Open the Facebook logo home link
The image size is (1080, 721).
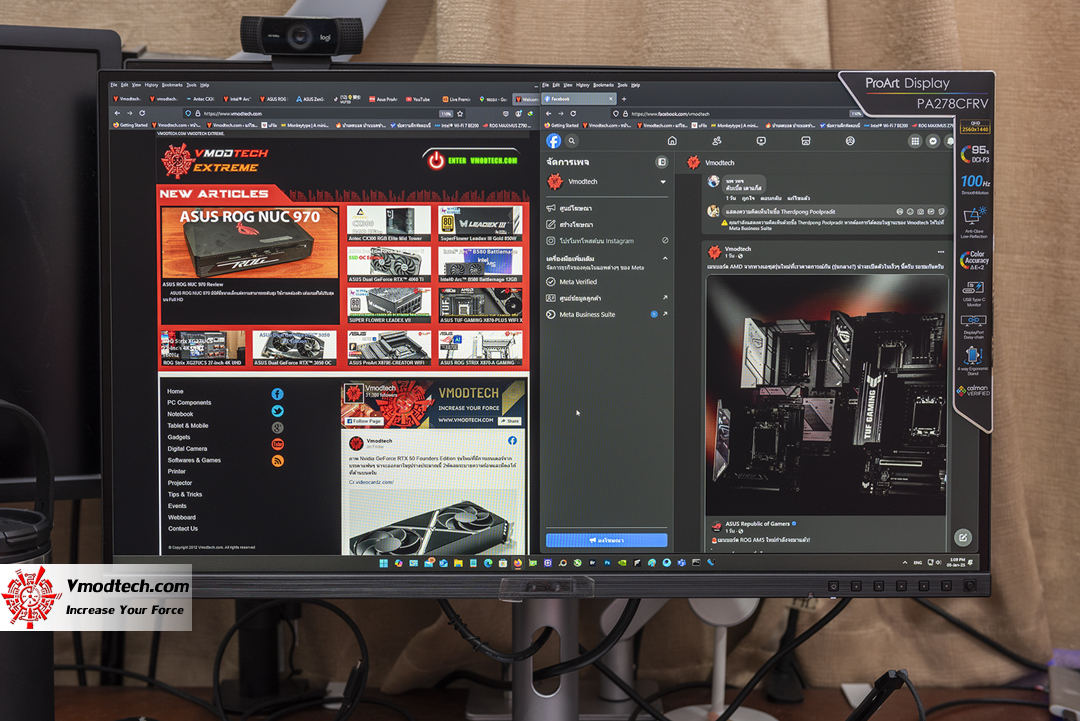coord(554,141)
